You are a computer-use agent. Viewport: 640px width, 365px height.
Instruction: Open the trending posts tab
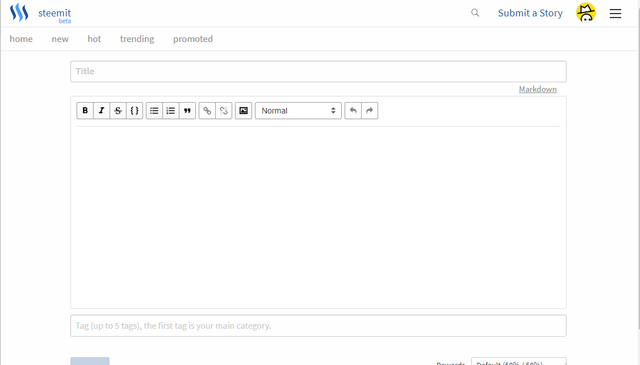point(137,39)
